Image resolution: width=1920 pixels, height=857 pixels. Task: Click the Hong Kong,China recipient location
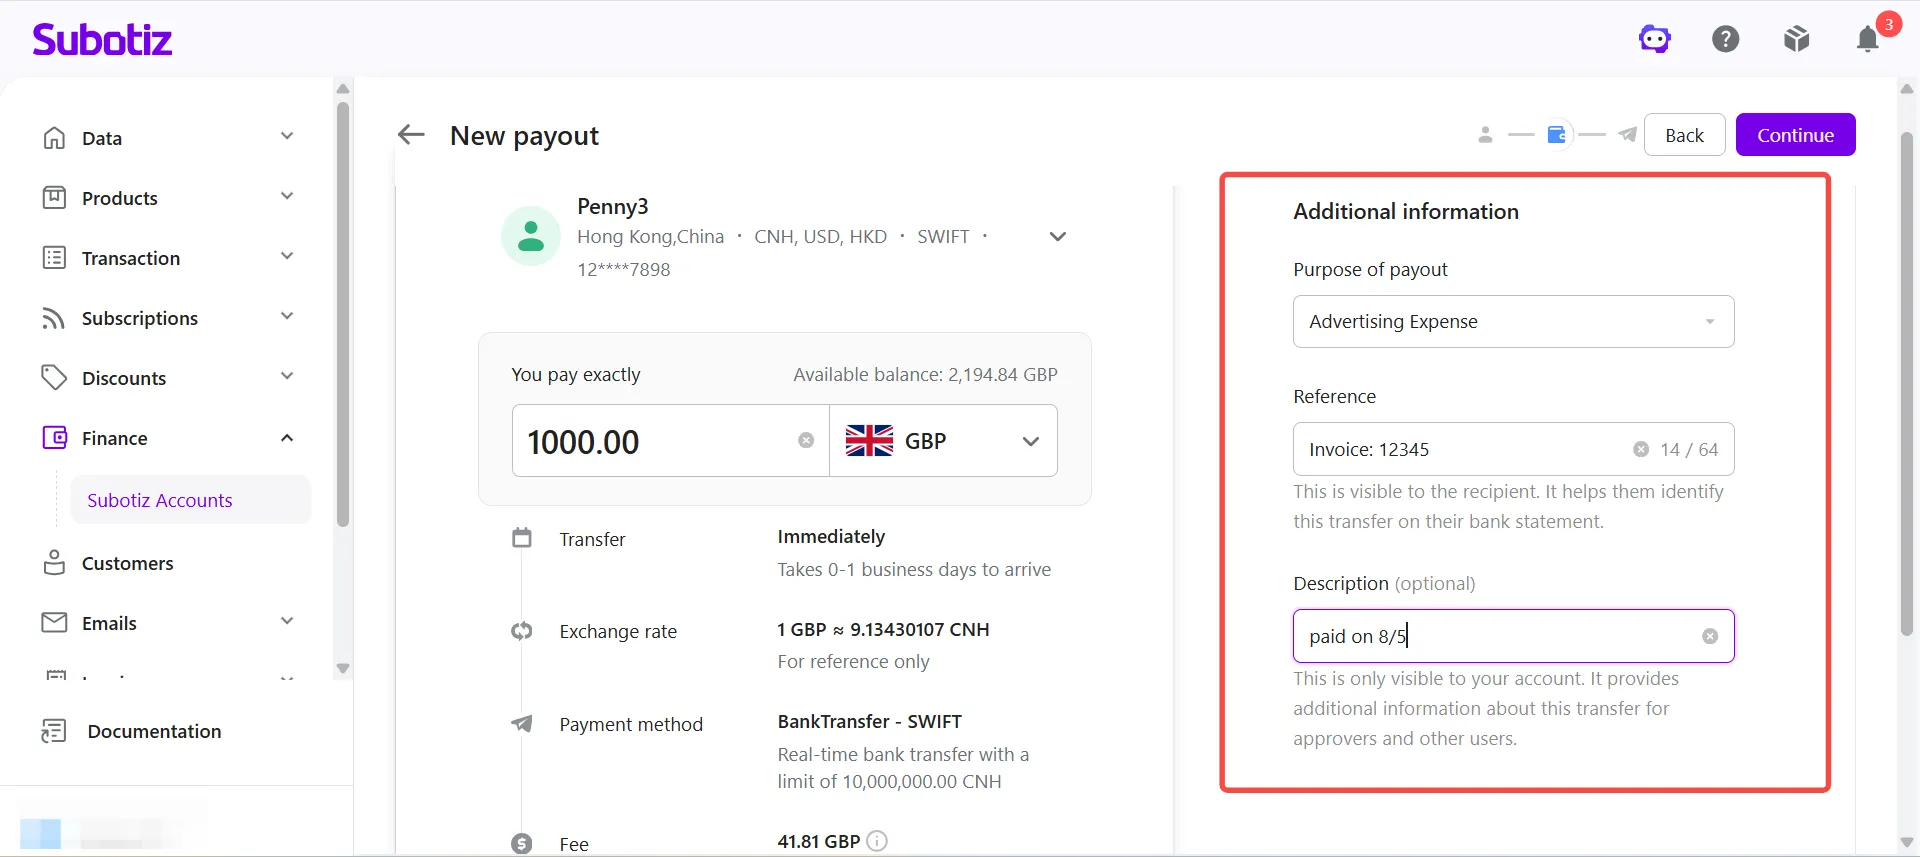[650, 236]
